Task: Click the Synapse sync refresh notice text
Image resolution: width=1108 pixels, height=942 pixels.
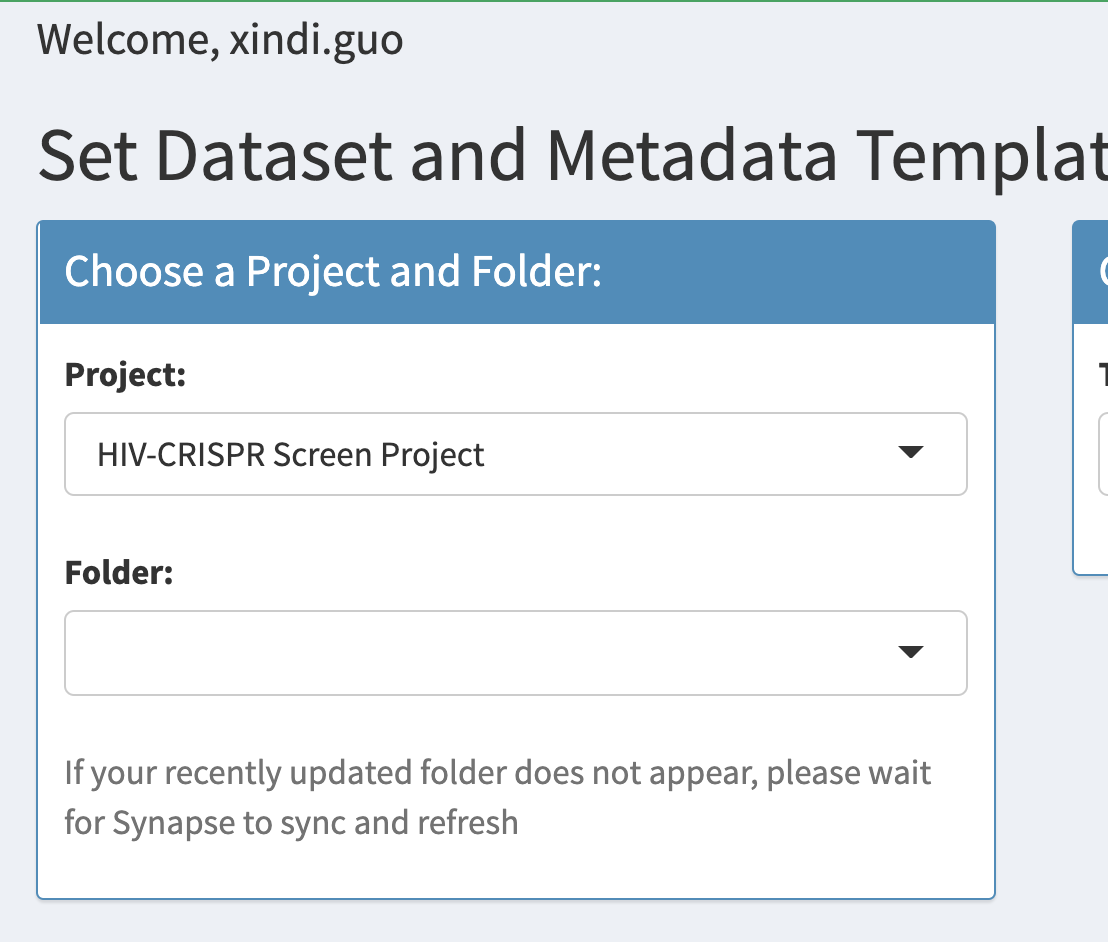Action: (x=497, y=796)
